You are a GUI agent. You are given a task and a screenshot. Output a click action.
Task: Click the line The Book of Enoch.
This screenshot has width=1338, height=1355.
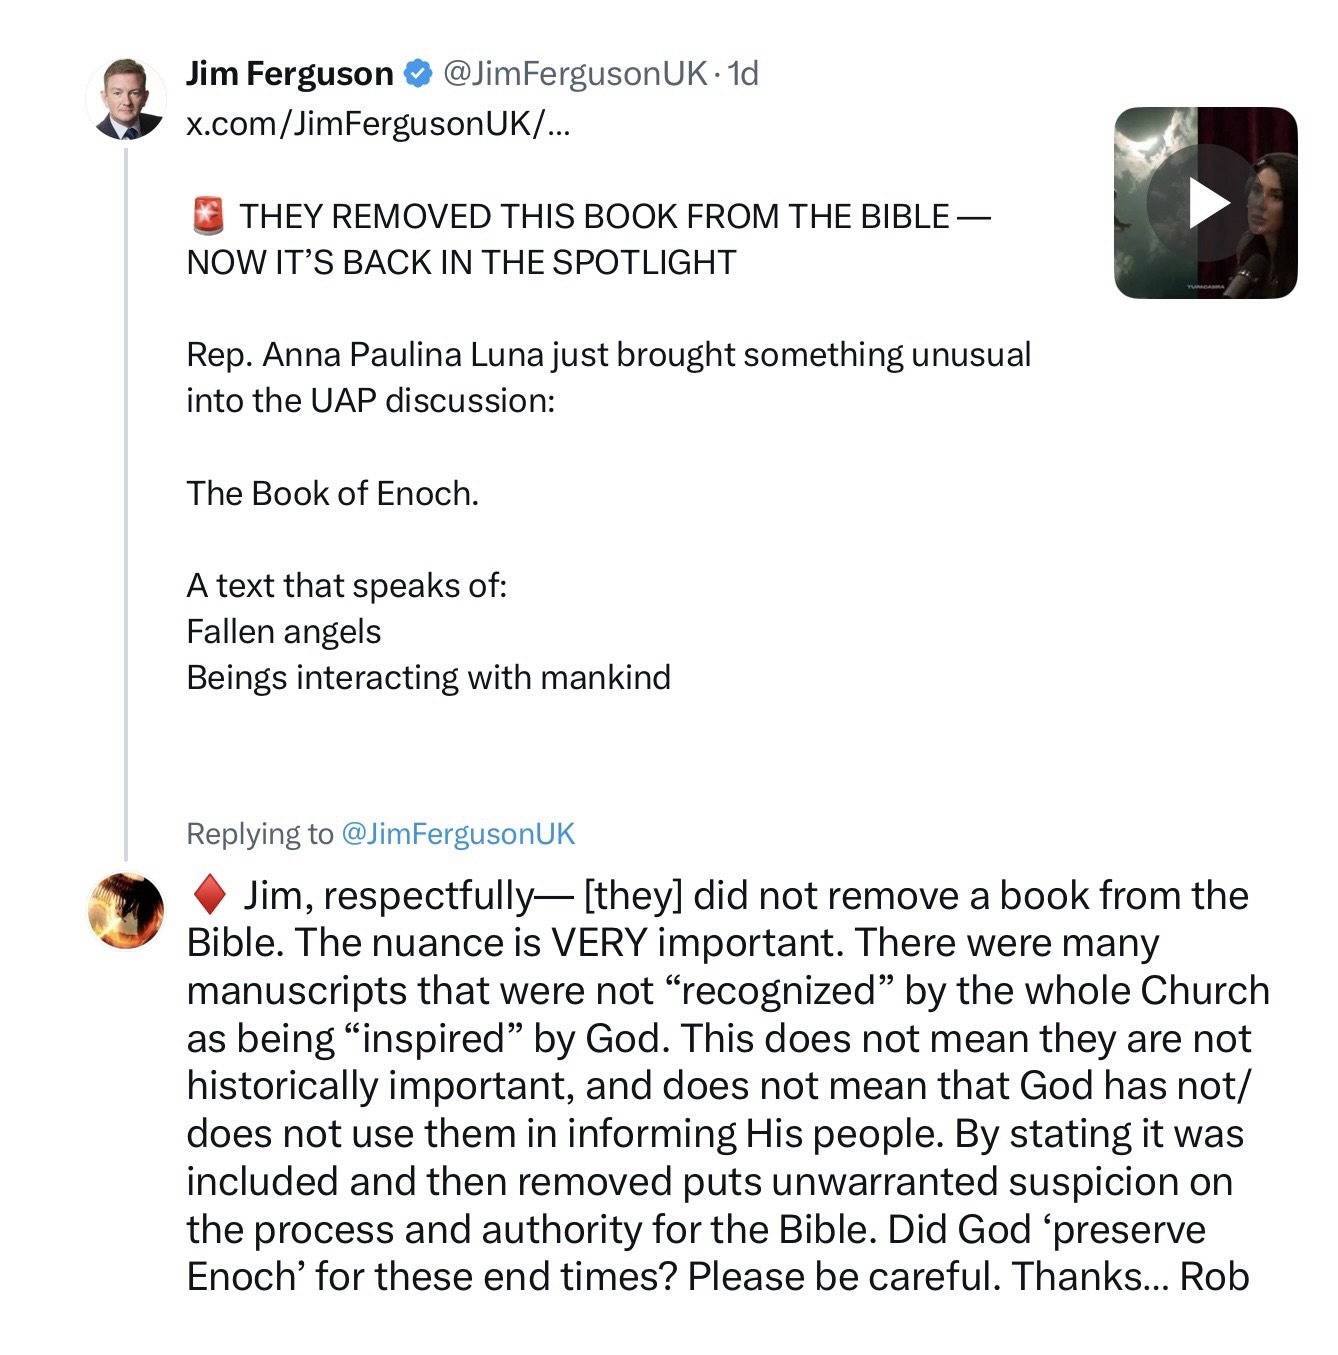pyautogui.click(x=332, y=493)
